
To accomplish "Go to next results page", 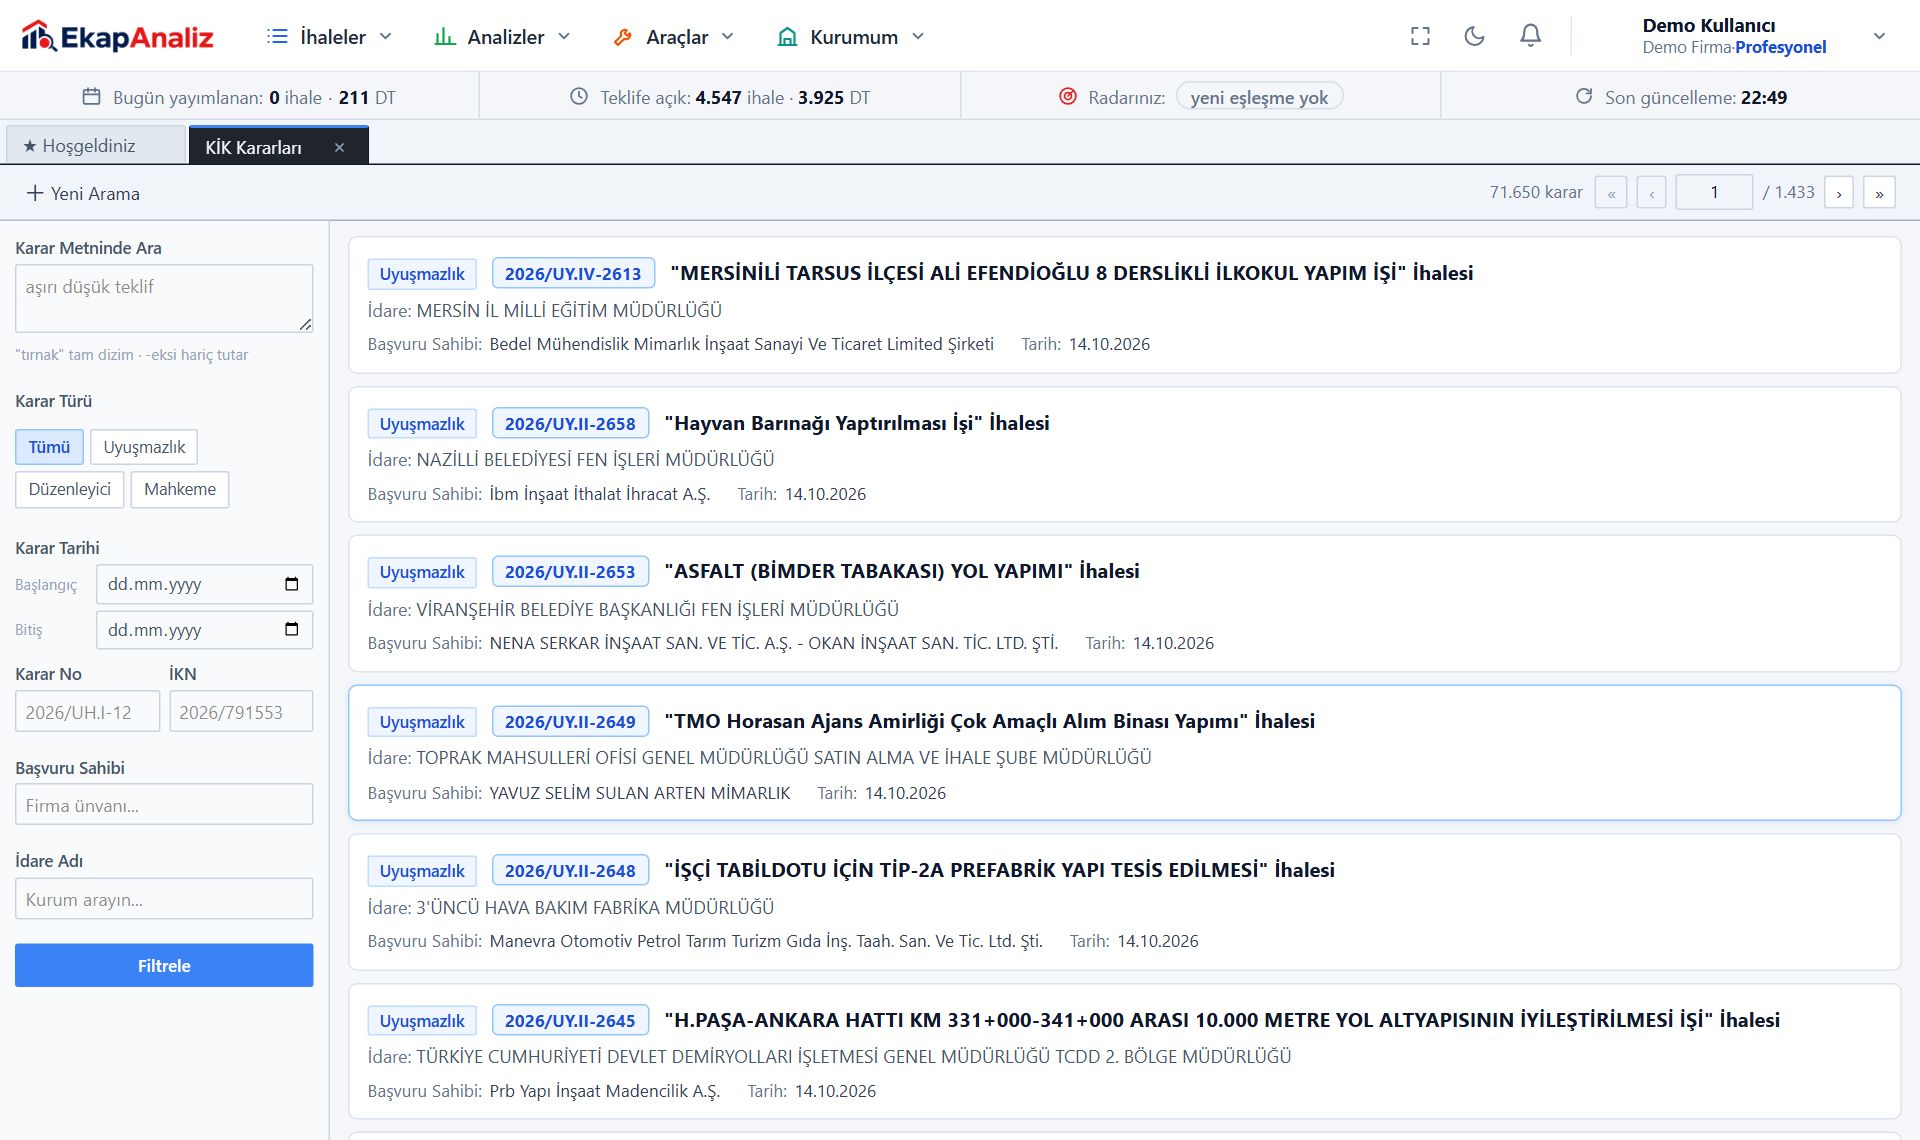I will tap(1839, 192).
